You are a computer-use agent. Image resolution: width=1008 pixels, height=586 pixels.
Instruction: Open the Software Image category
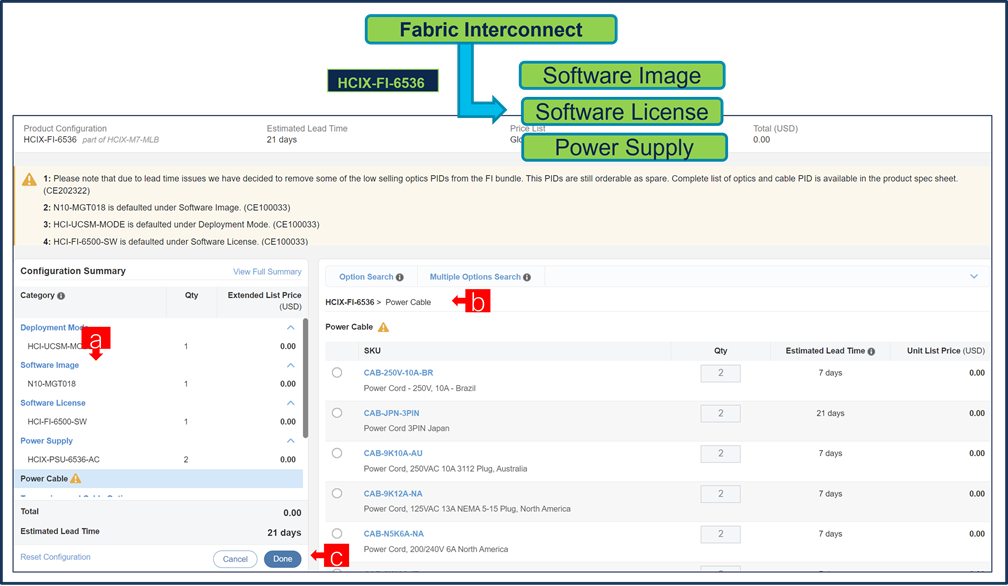pos(50,365)
